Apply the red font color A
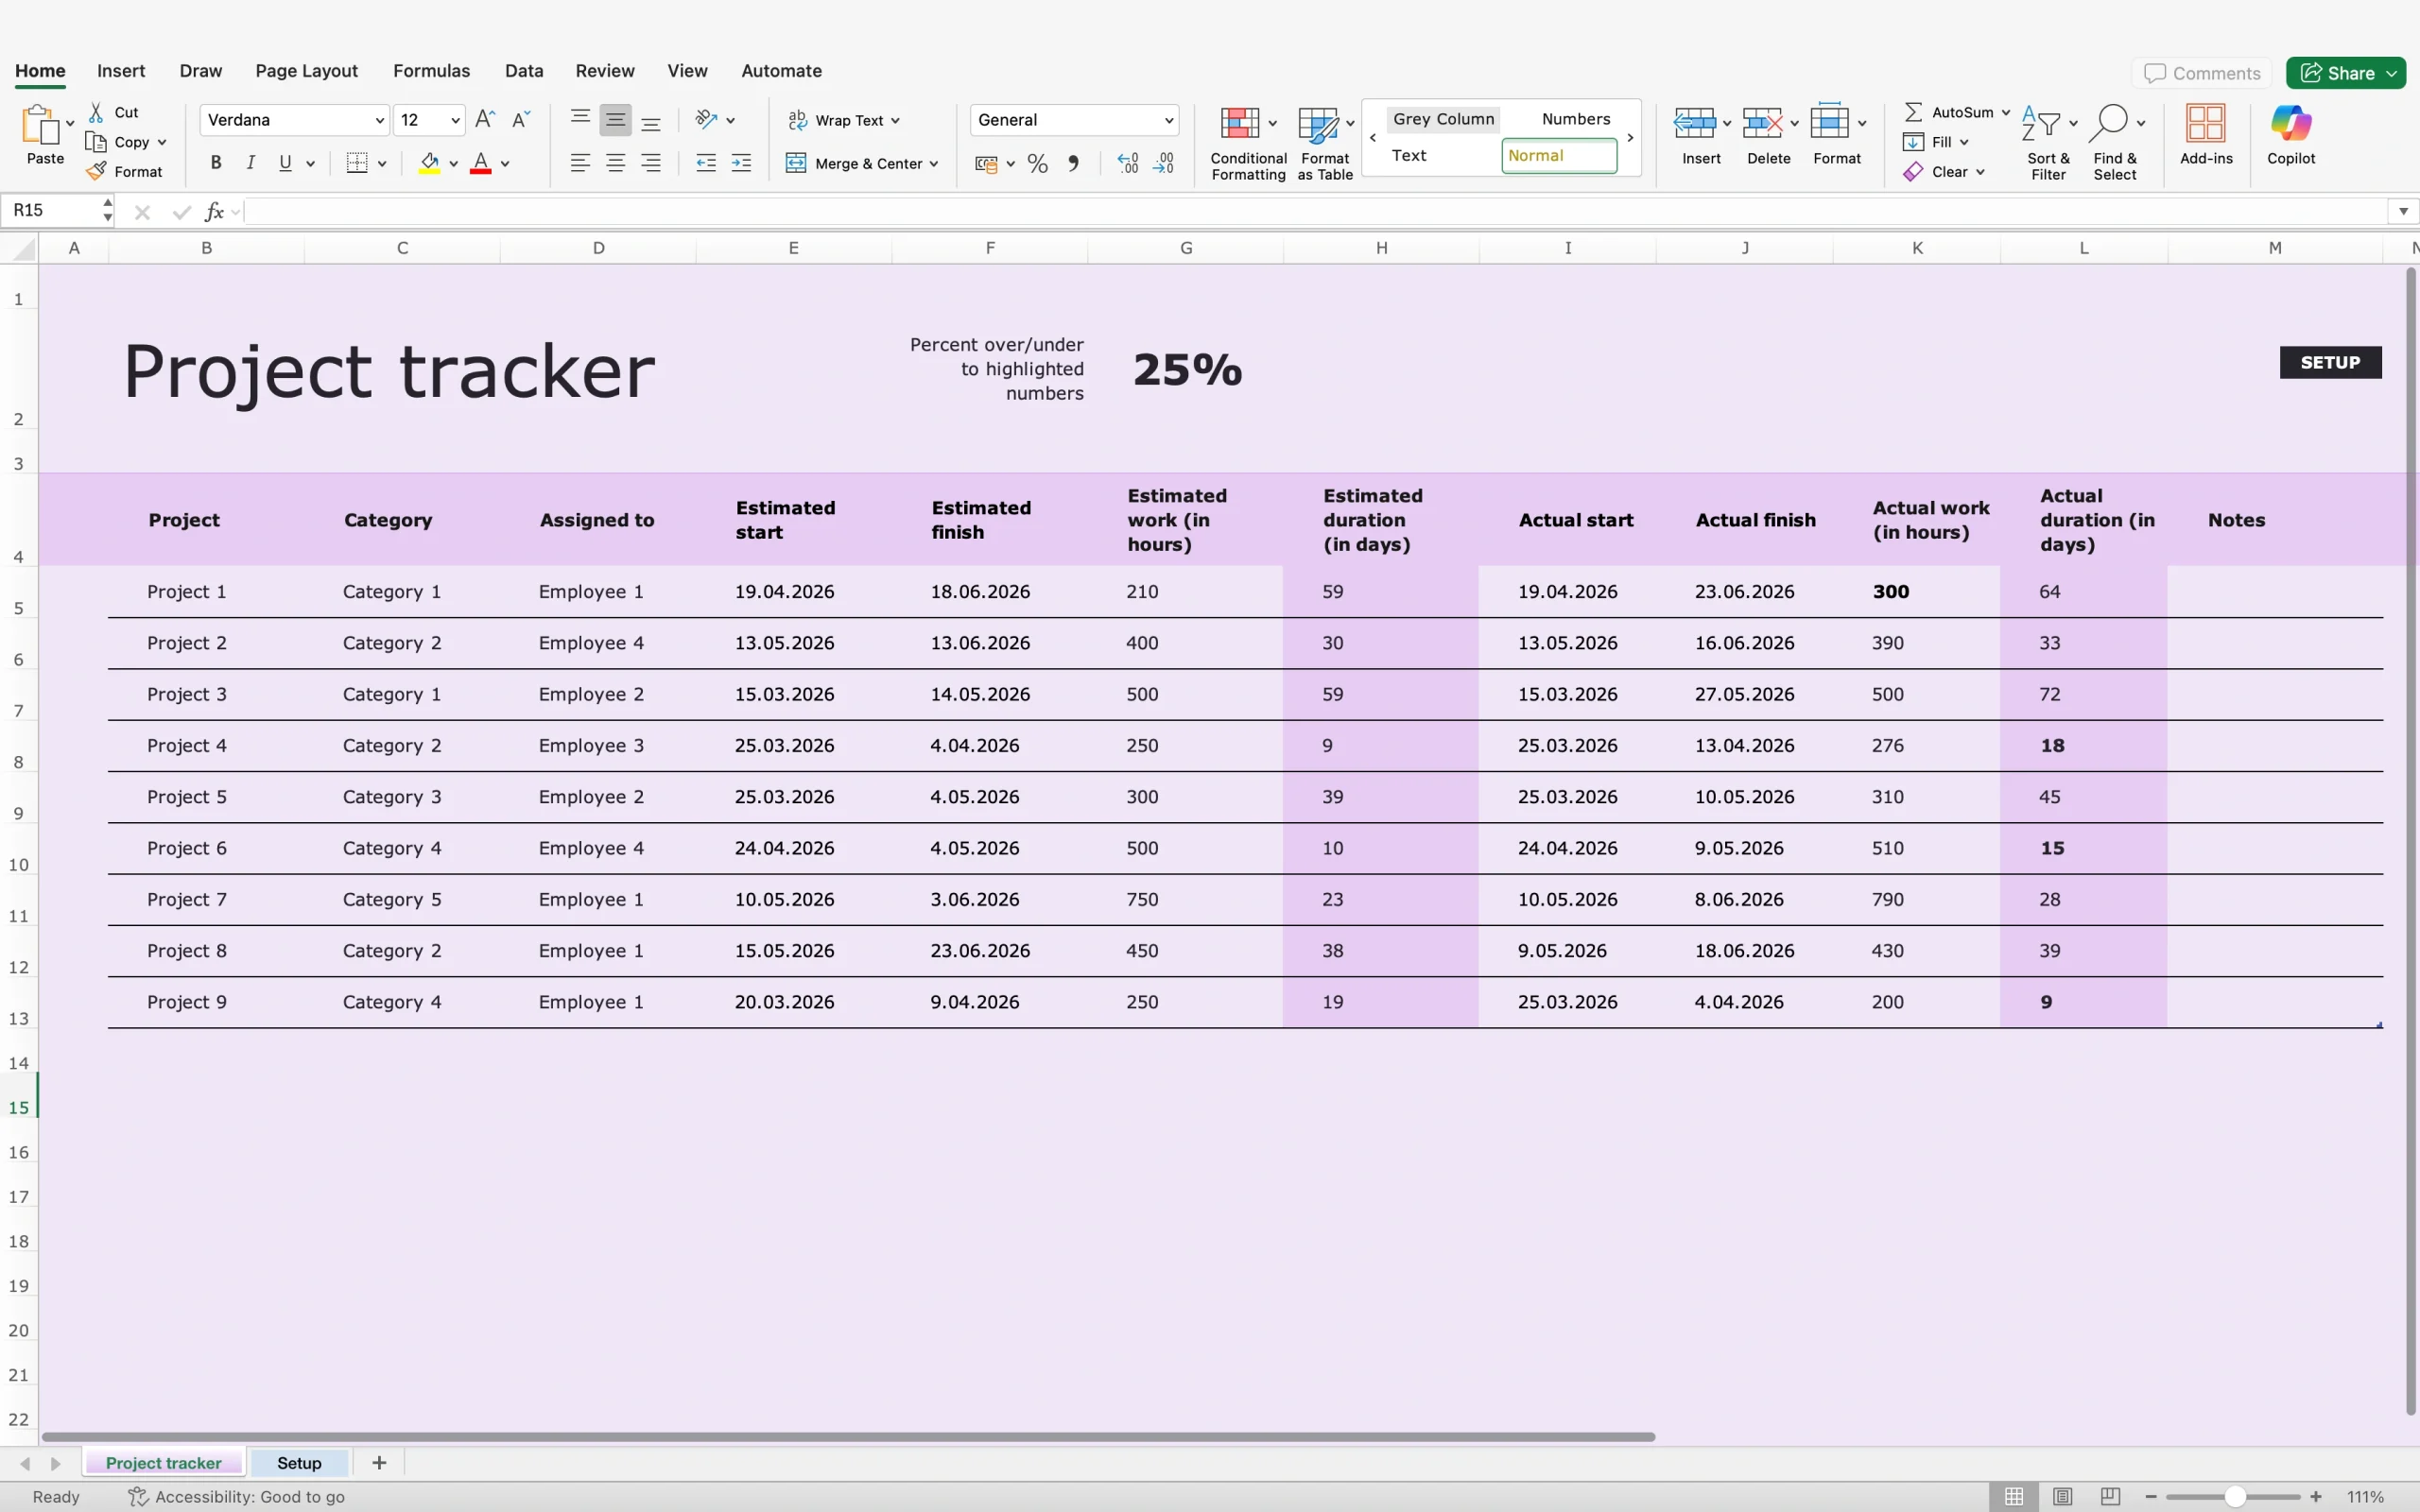2420x1512 pixels. tap(481, 163)
